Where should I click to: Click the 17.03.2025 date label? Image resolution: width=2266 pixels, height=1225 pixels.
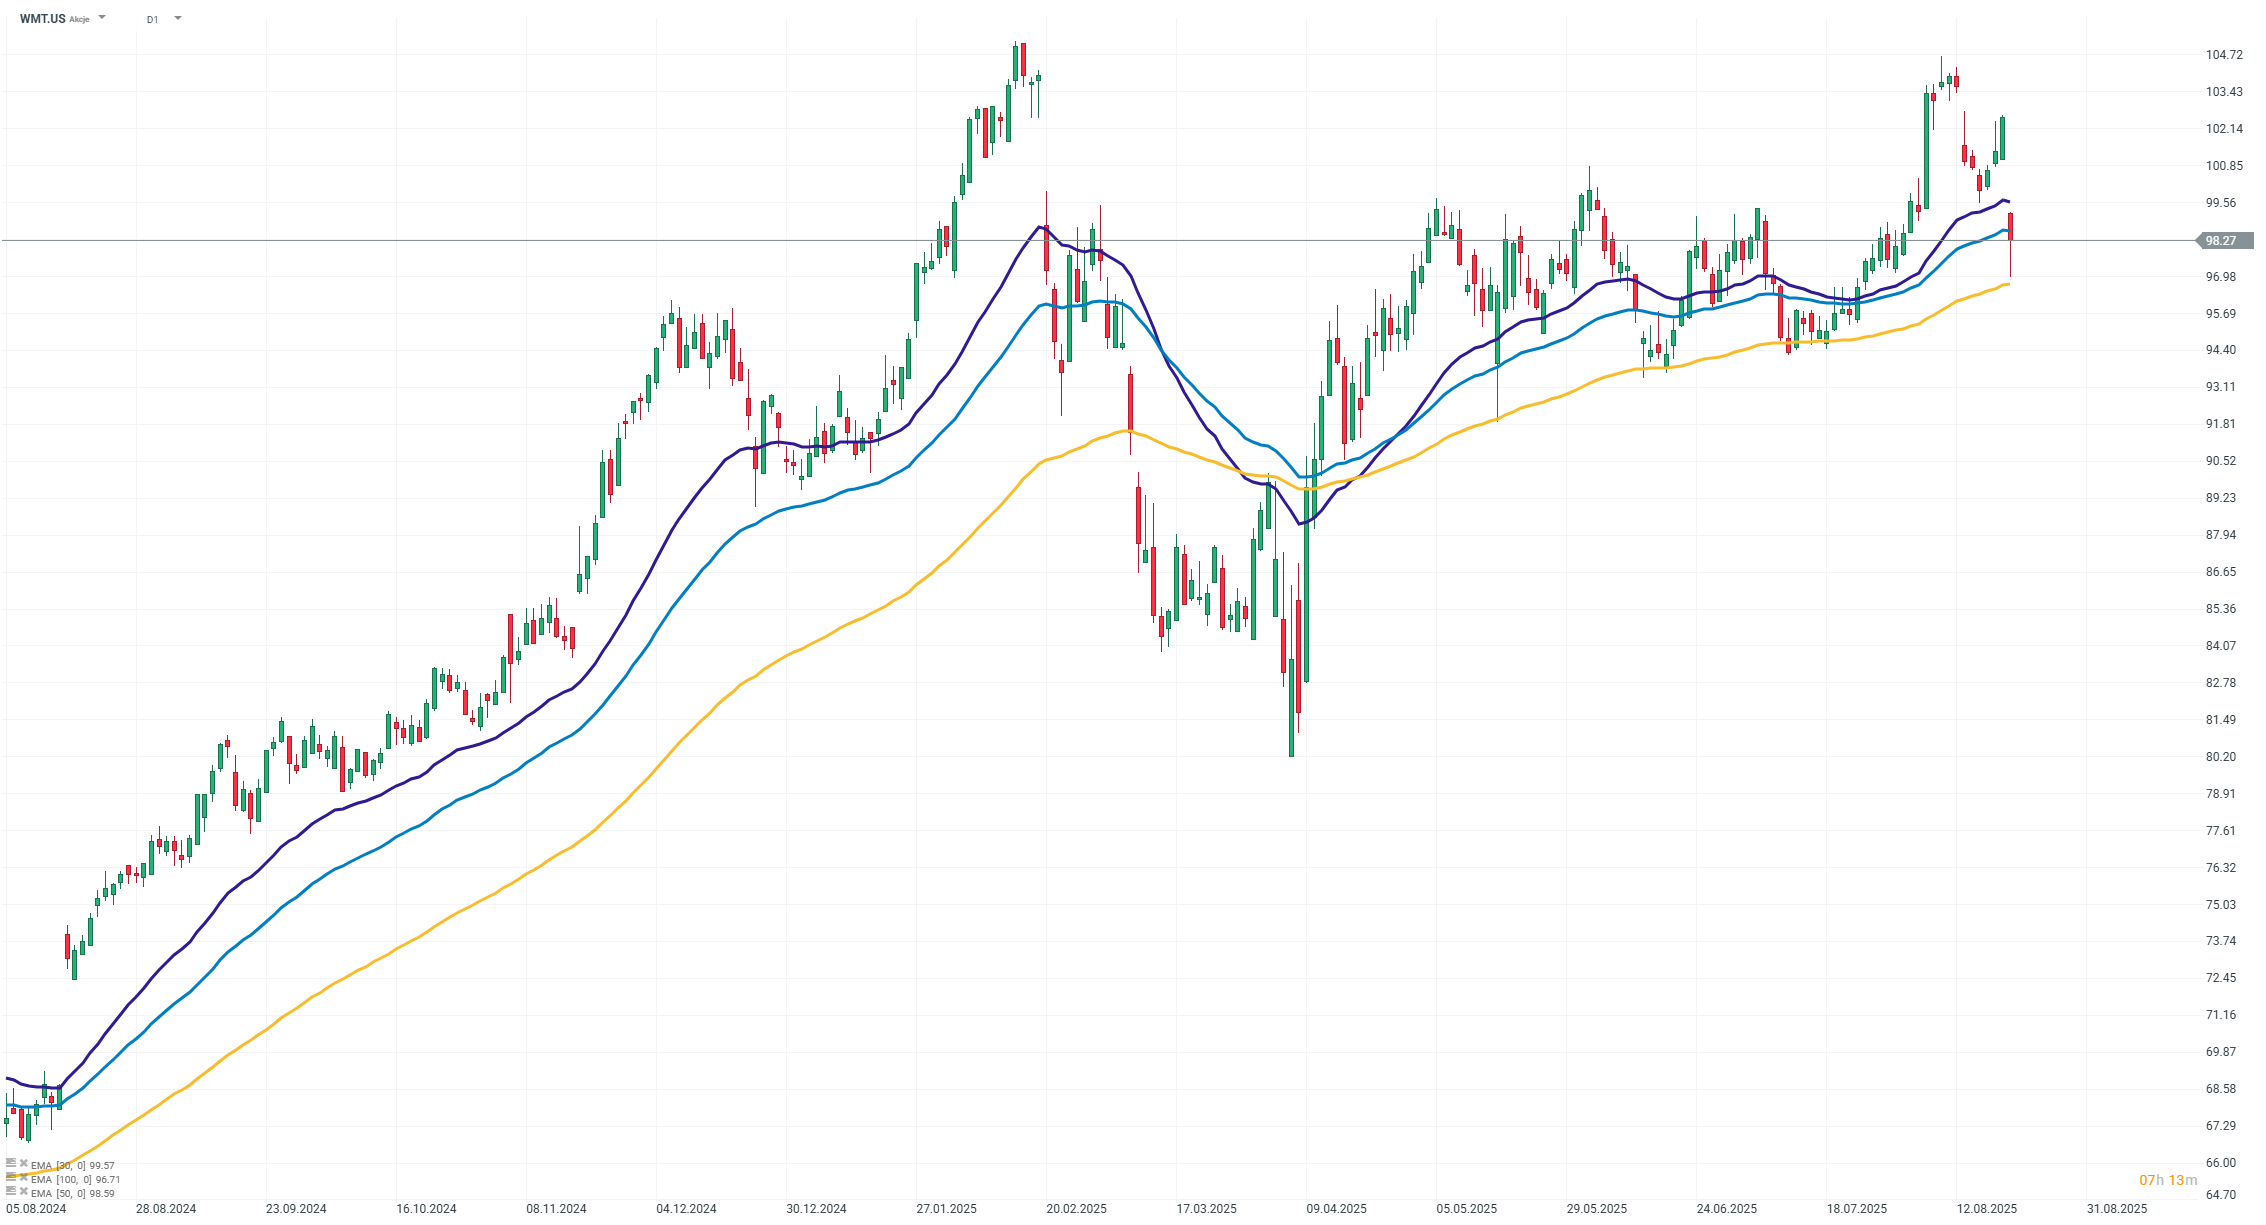1206,1209
